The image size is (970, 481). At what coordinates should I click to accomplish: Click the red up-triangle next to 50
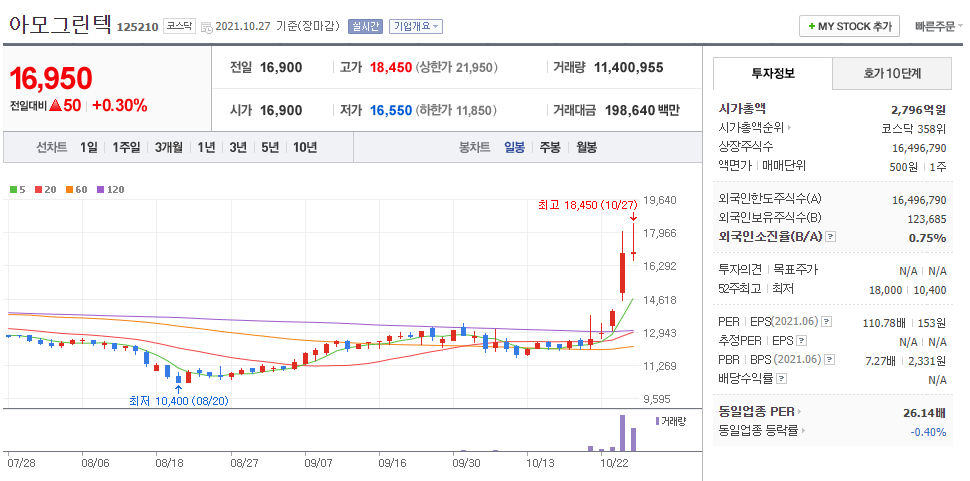tap(55, 106)
